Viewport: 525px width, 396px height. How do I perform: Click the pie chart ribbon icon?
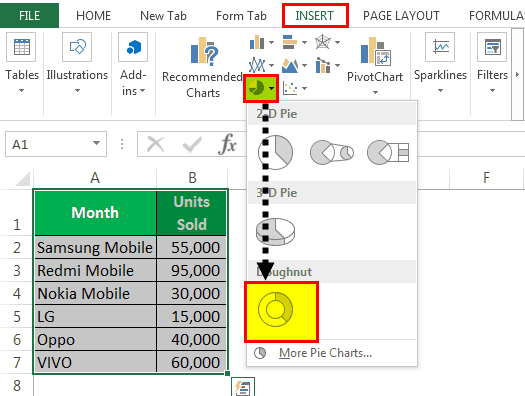(257, 88)
